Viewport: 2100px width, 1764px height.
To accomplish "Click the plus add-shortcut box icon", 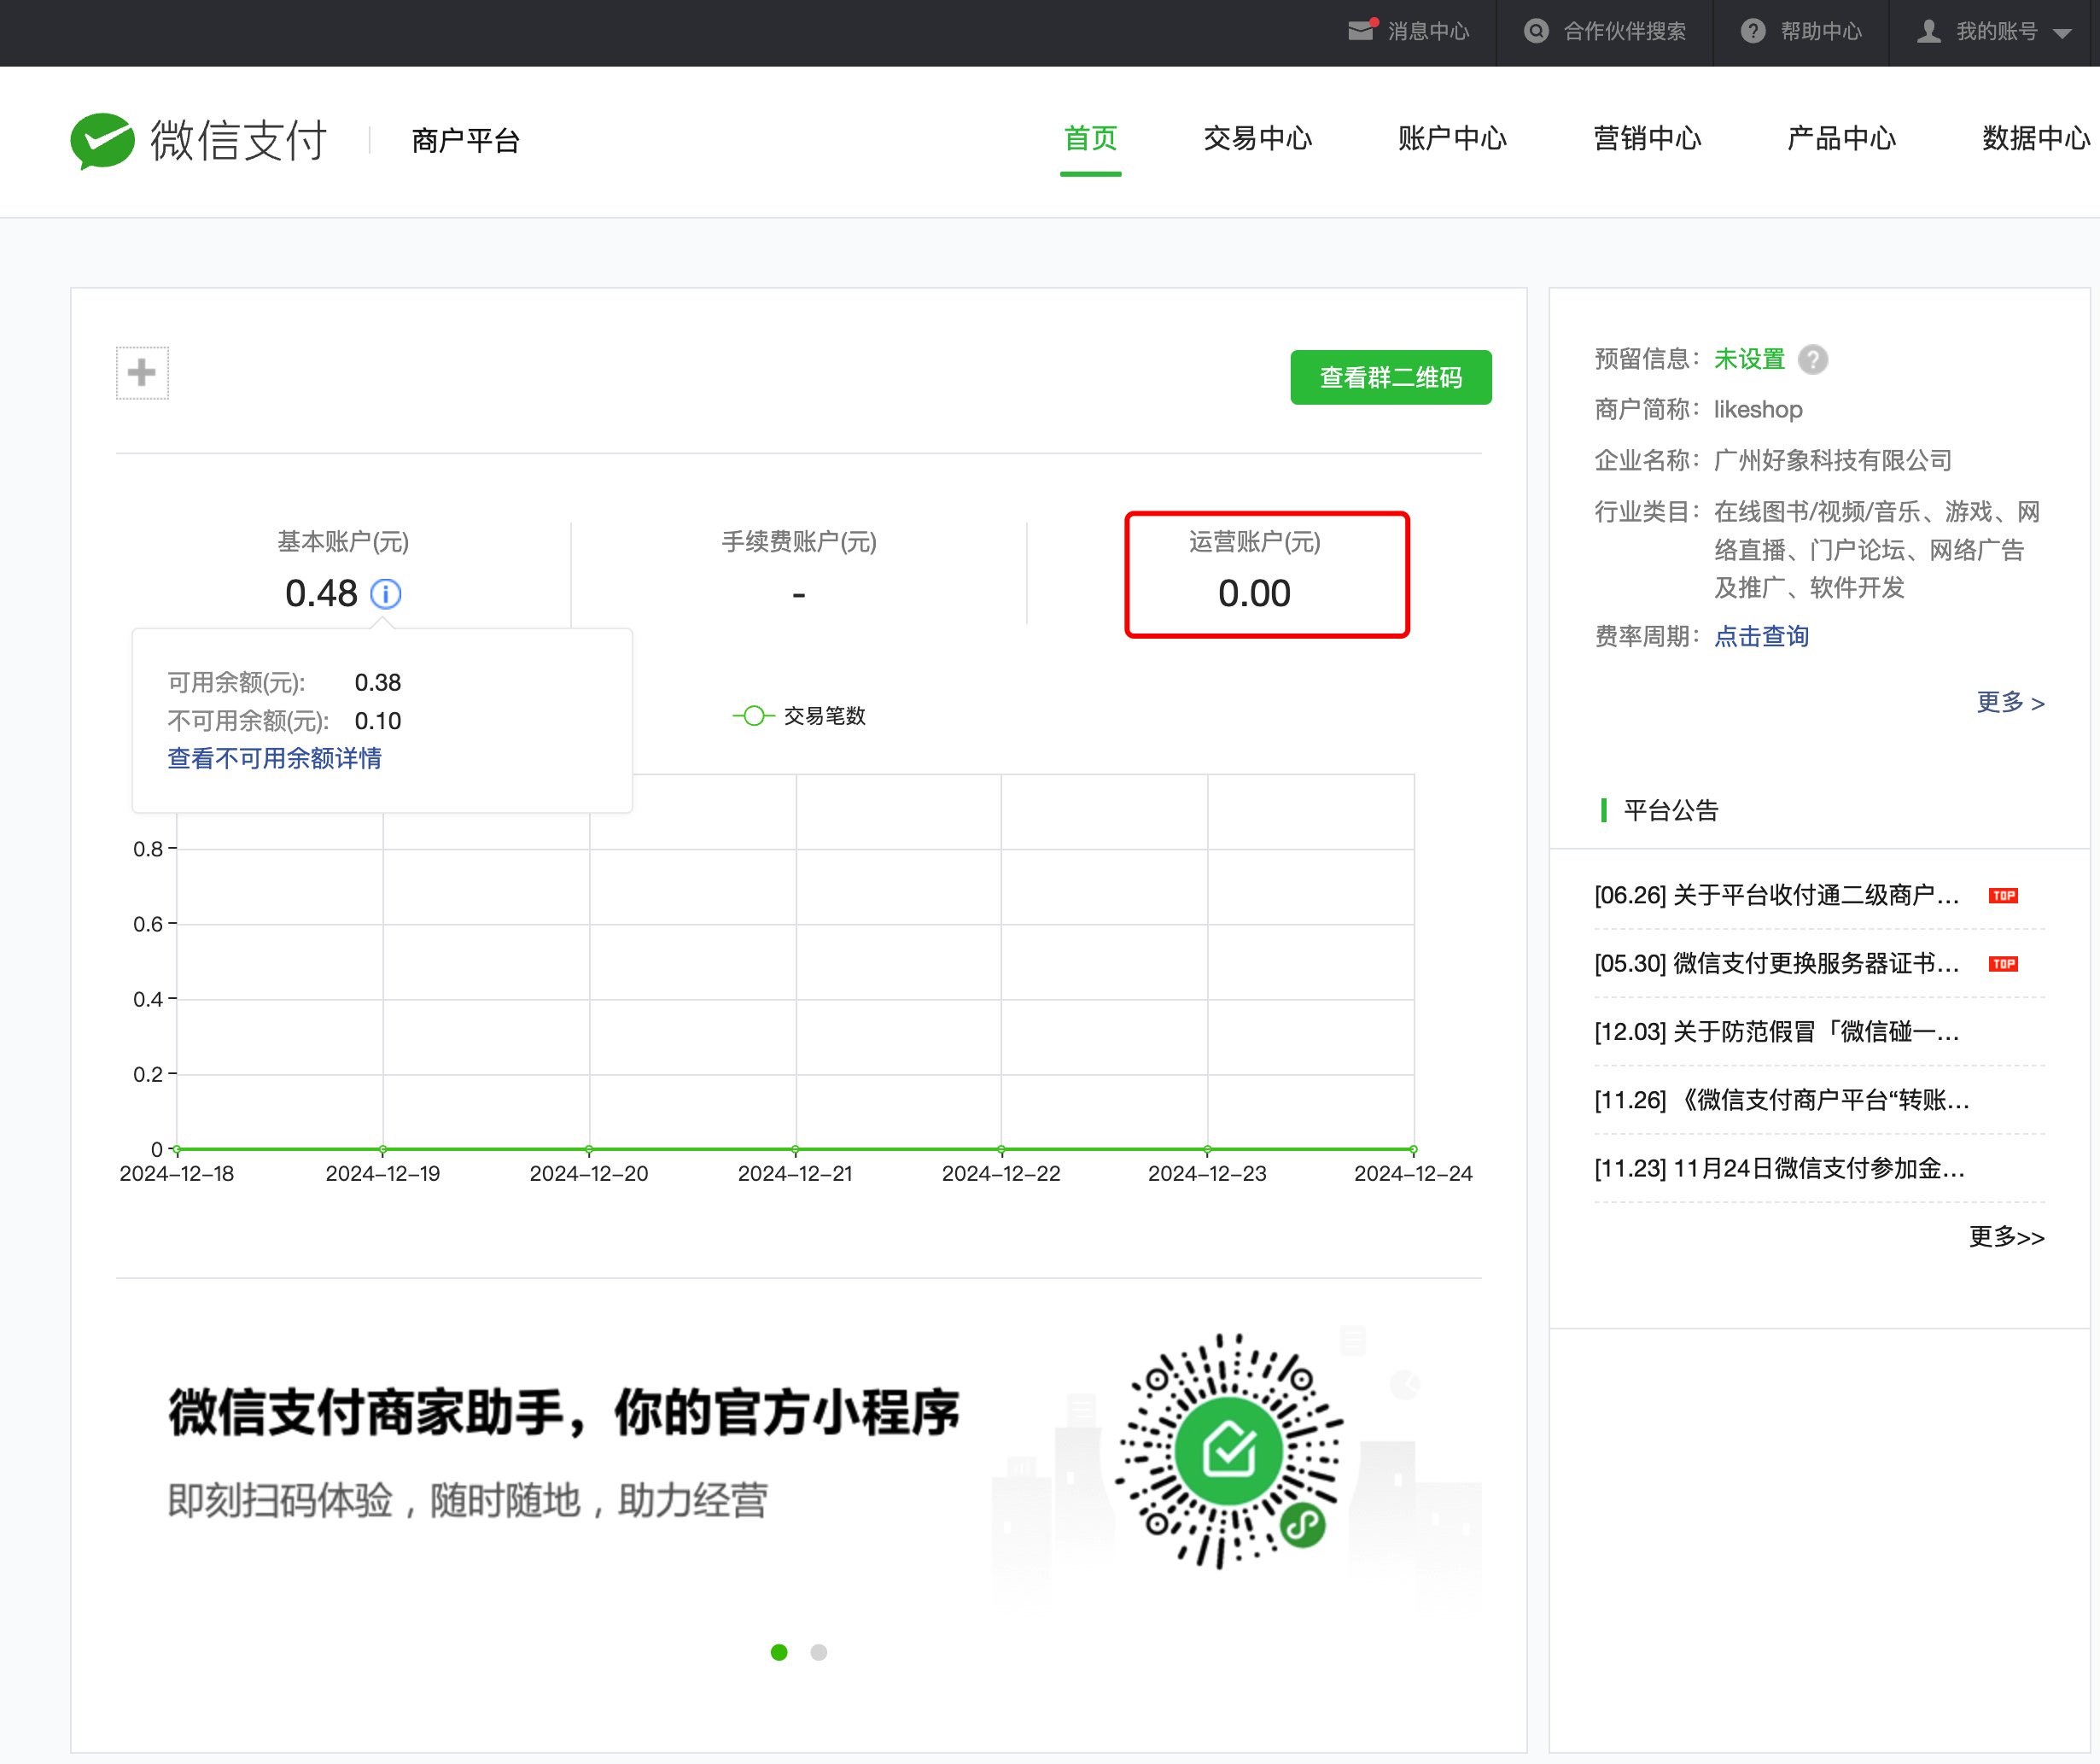I will click(142, 373).
